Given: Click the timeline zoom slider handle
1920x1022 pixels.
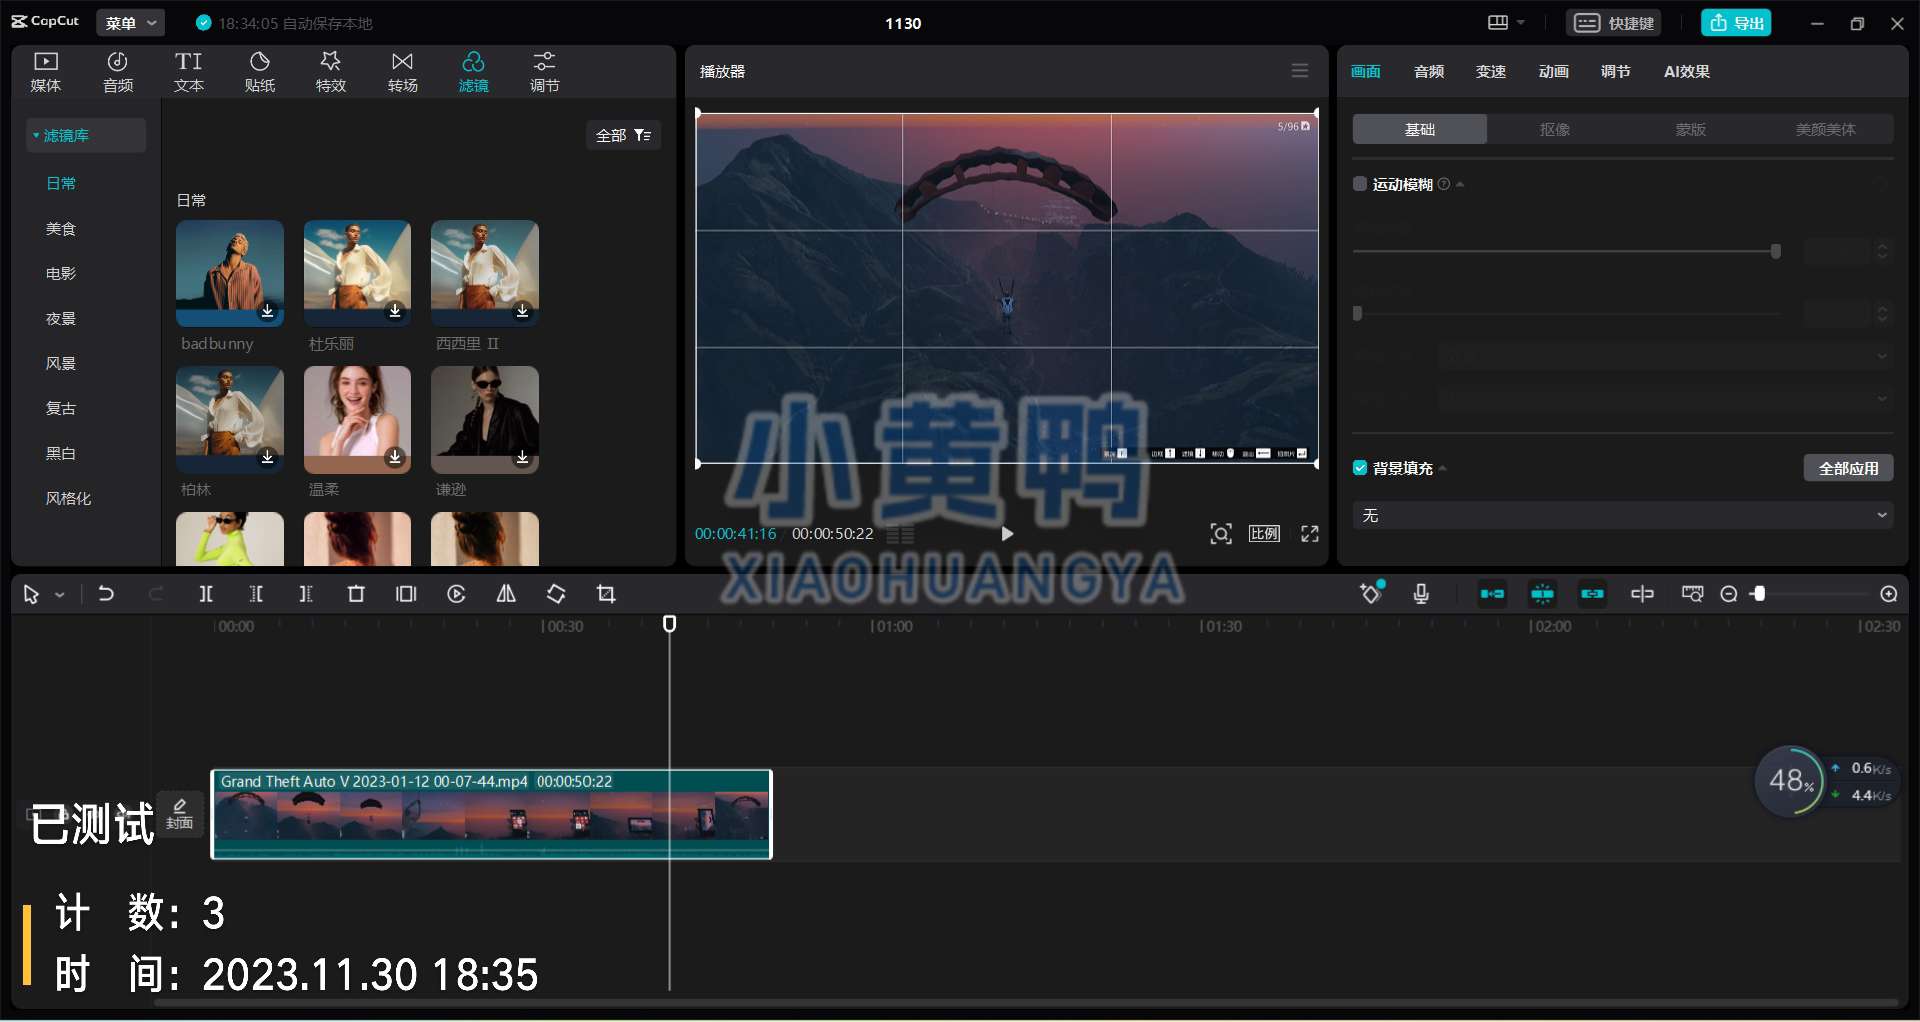Looking at the screenshot, I should point(1760,594).
